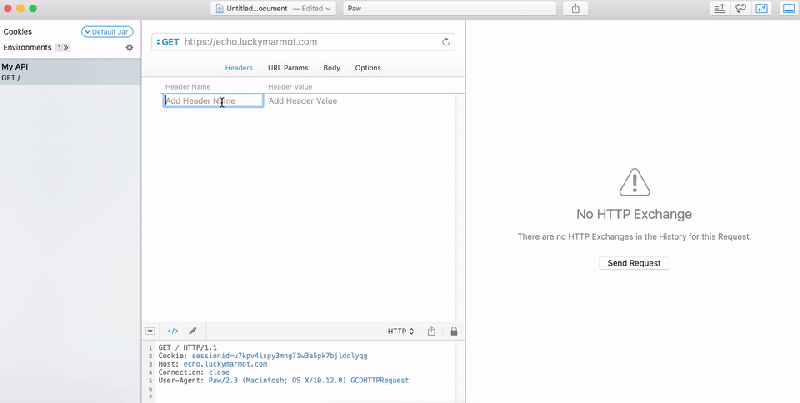Click the refresh icon in URL bar
800x403 pixels.
coord(446,42)
